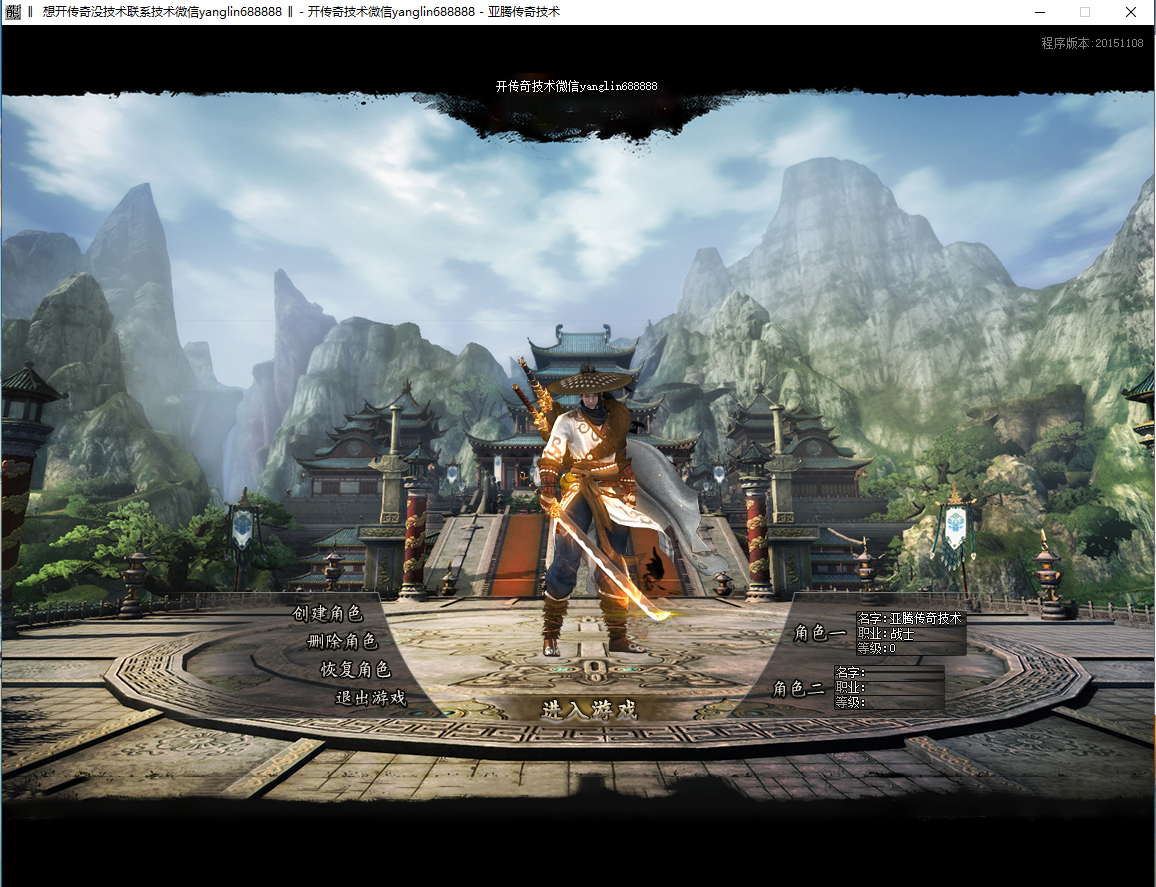Maximize the game window
1156x887 pixels.
(x=1084, y=12)
